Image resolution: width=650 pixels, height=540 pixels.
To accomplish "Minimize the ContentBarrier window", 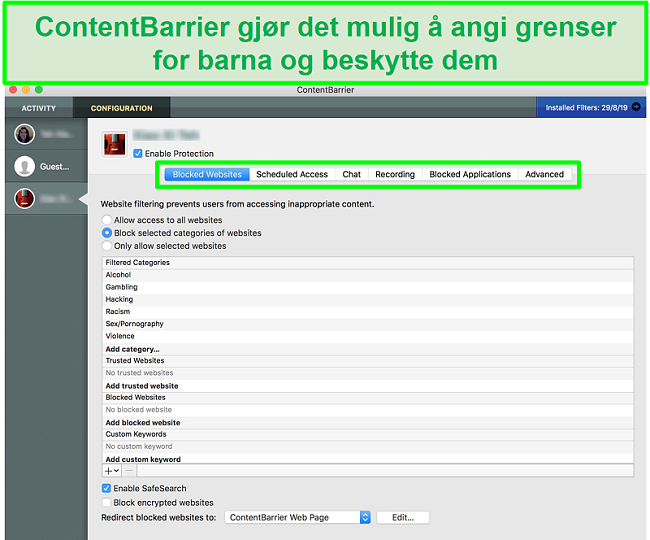I will click(26, 90).
